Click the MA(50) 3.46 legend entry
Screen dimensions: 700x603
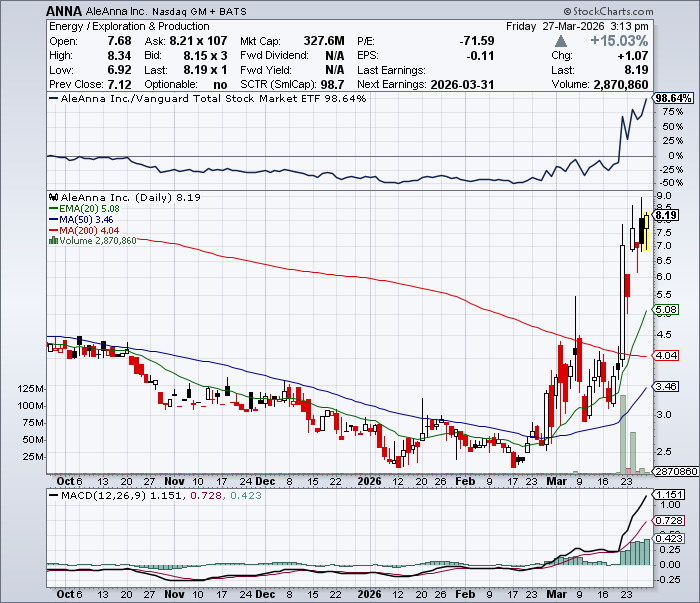82,220
